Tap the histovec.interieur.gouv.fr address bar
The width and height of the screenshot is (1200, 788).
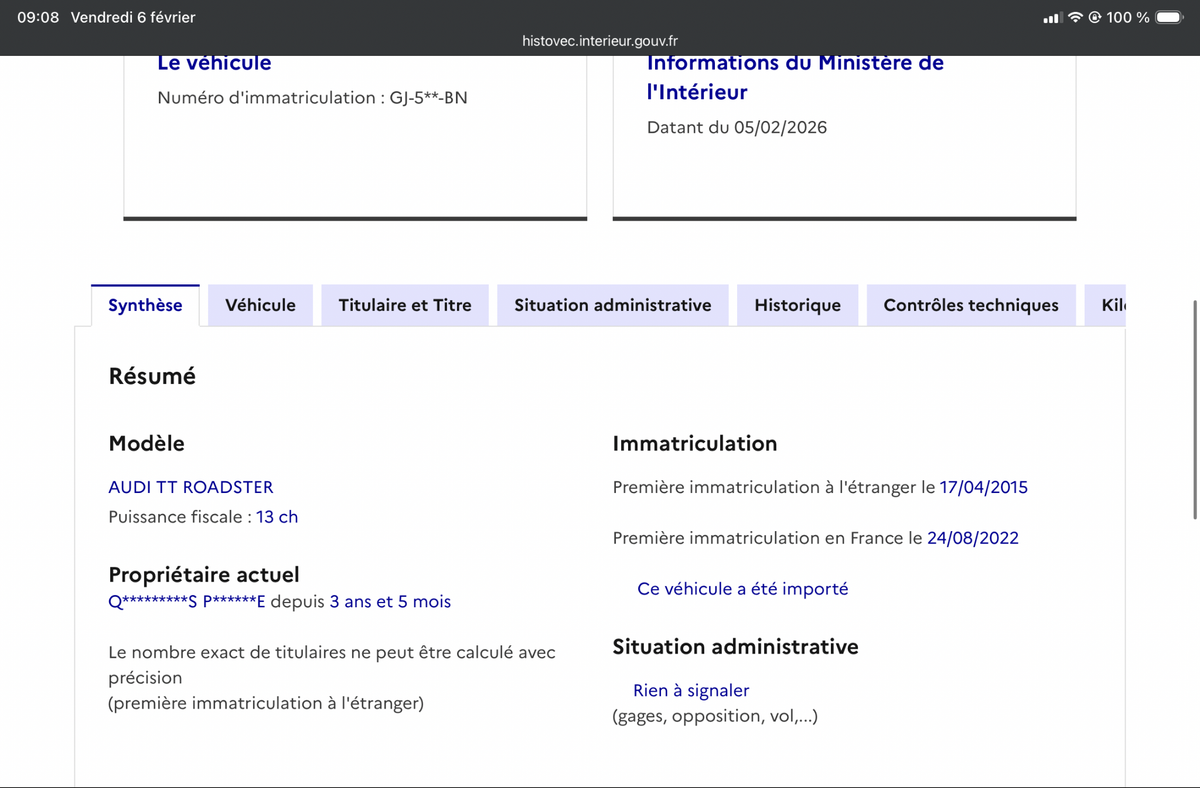[x=600, y=41]
